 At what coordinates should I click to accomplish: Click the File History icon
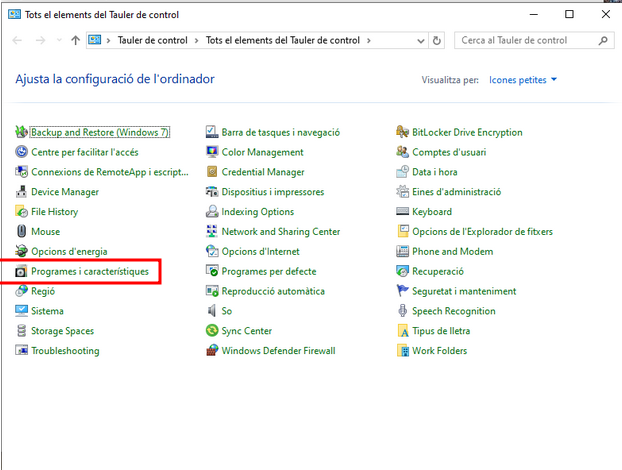[x=22, y=212]
